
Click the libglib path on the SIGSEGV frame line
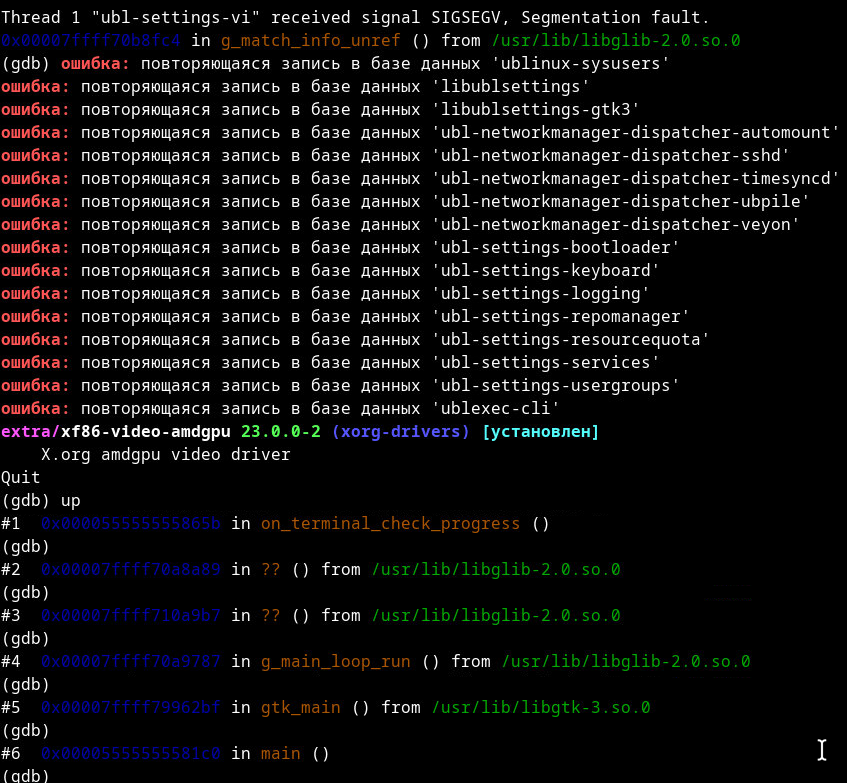tap(616, 41)
